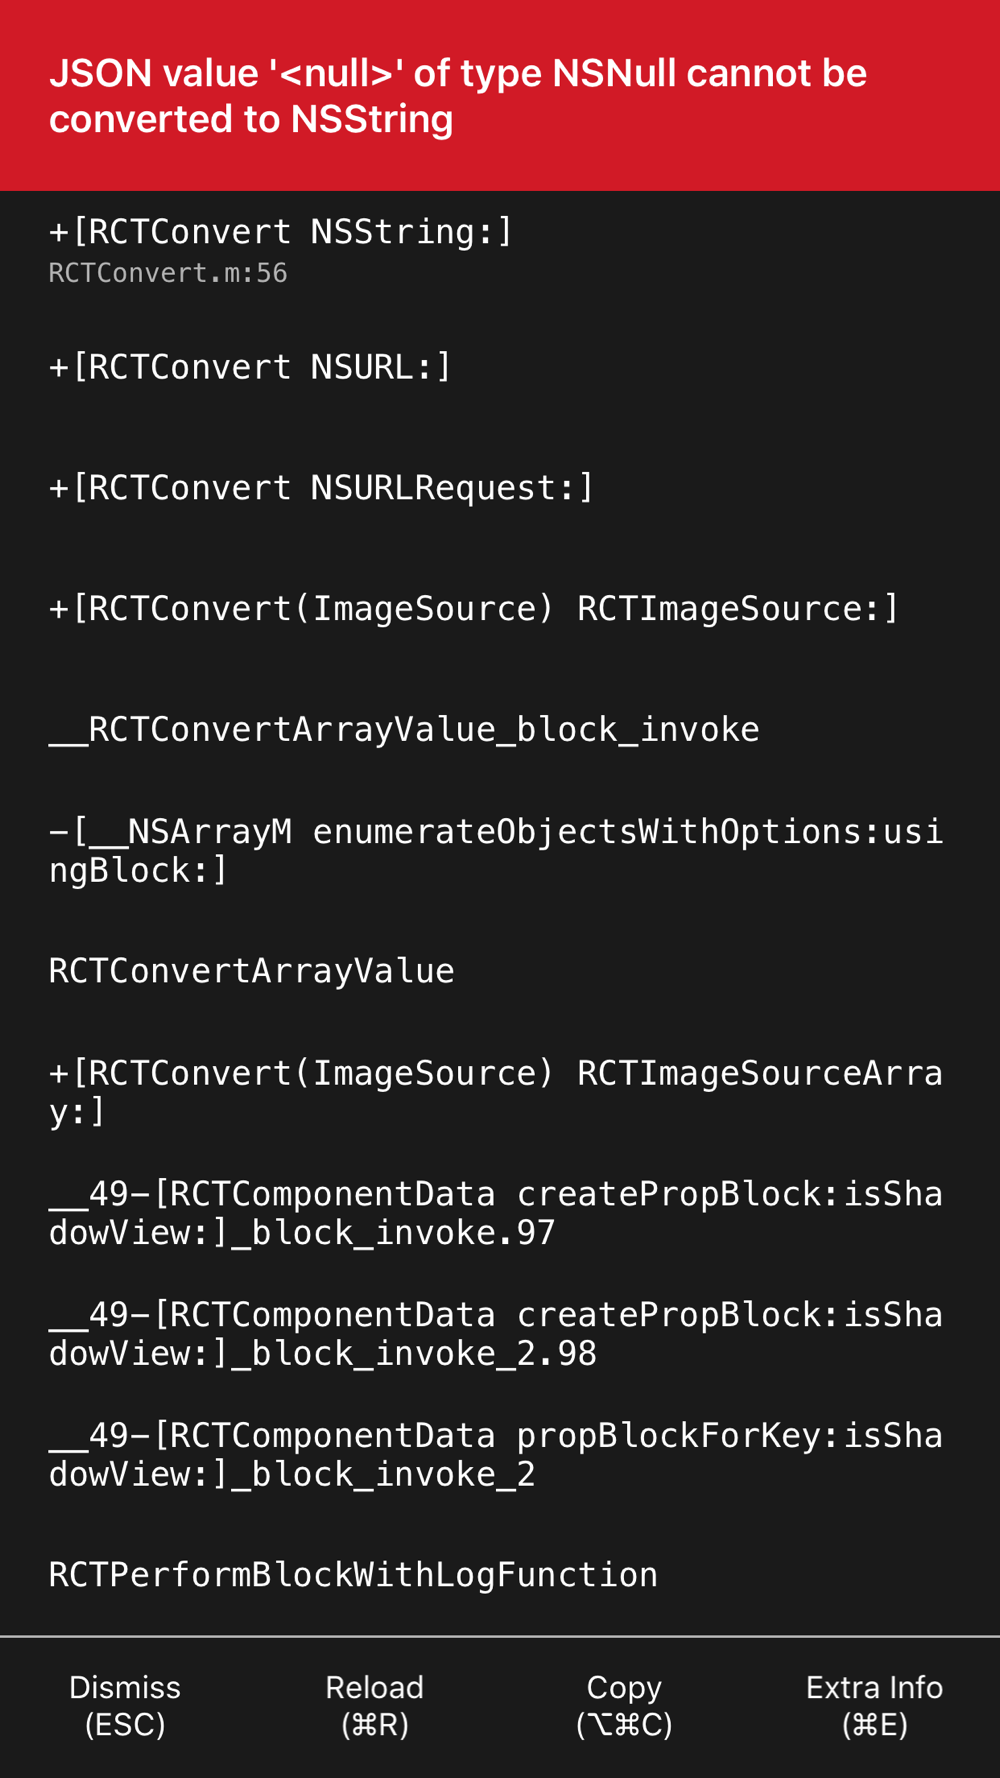The height and width of the screenshot is (1778, 1000).
Task: Select the RCTConvert NSURLRequest frame
Action: pyautogui.click(x=500, y=488)
